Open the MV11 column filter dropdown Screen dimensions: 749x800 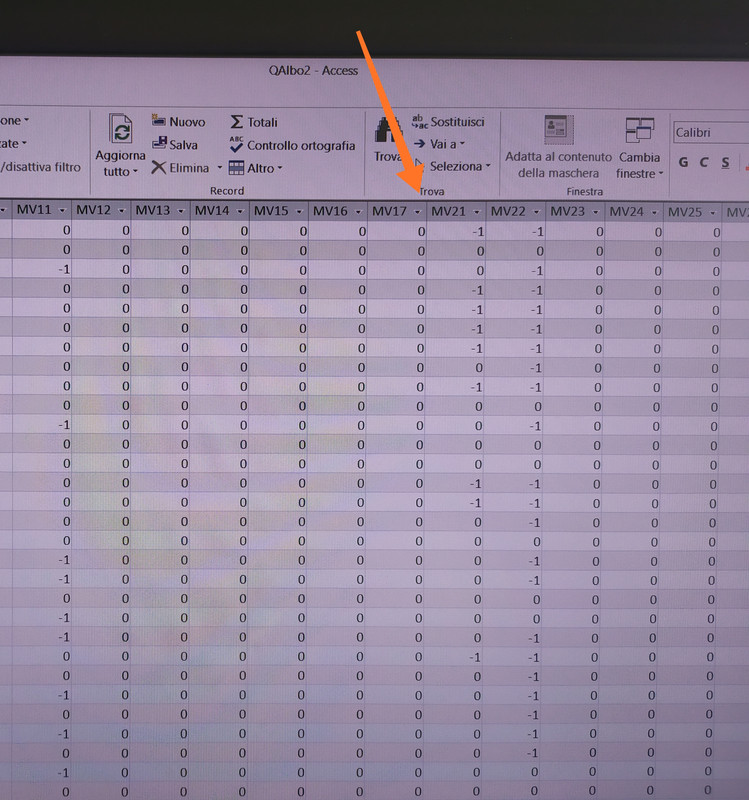coord(62,210)
